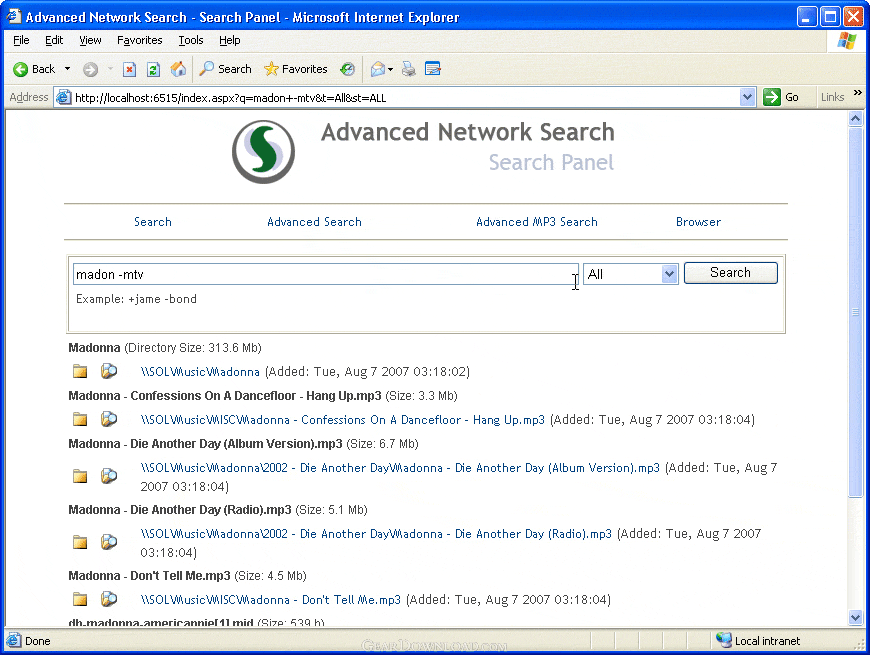Open folder icon for \\SOL\Music\Madonna result
Screen dimensions: 870x655
[80, 371]
